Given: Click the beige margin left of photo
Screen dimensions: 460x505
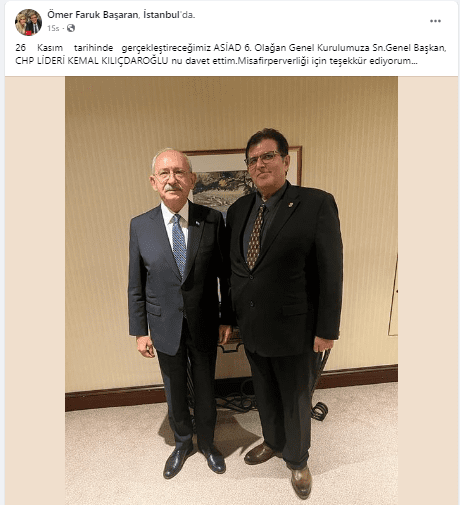Looking at the screenshot, I should coord(35,290).
